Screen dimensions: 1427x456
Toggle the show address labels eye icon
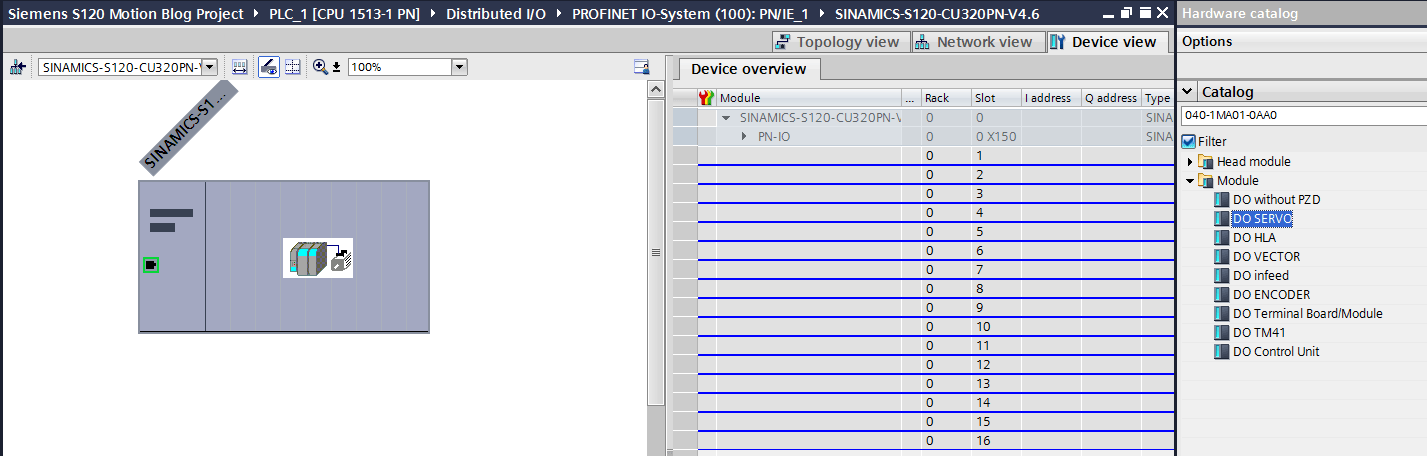[x=268, y=67]
